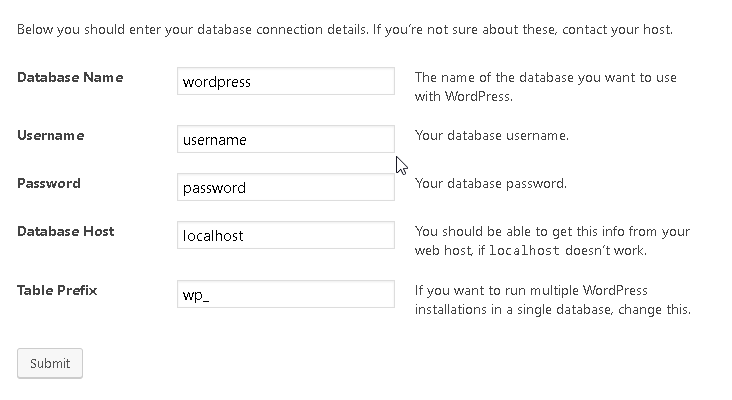This screenshot has height=400, width=732.
Task: Click the monospace localhost word in help text
Action: 524,251
